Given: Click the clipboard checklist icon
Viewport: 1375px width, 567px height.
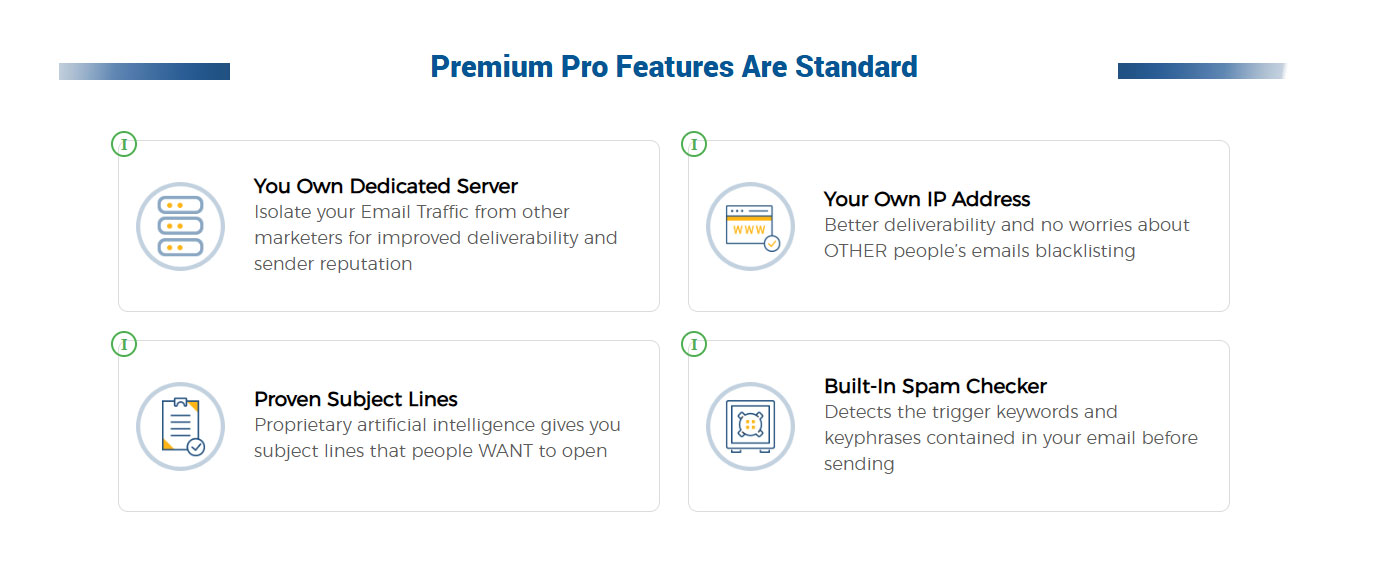Looking at the screenshot, I should 180,426.
